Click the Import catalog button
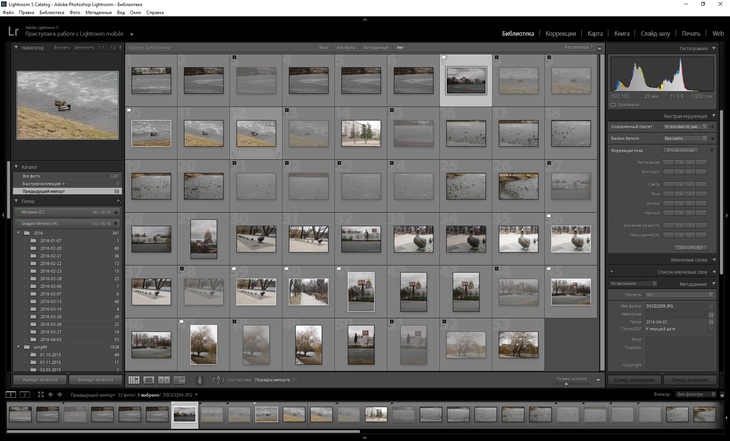 40,380
